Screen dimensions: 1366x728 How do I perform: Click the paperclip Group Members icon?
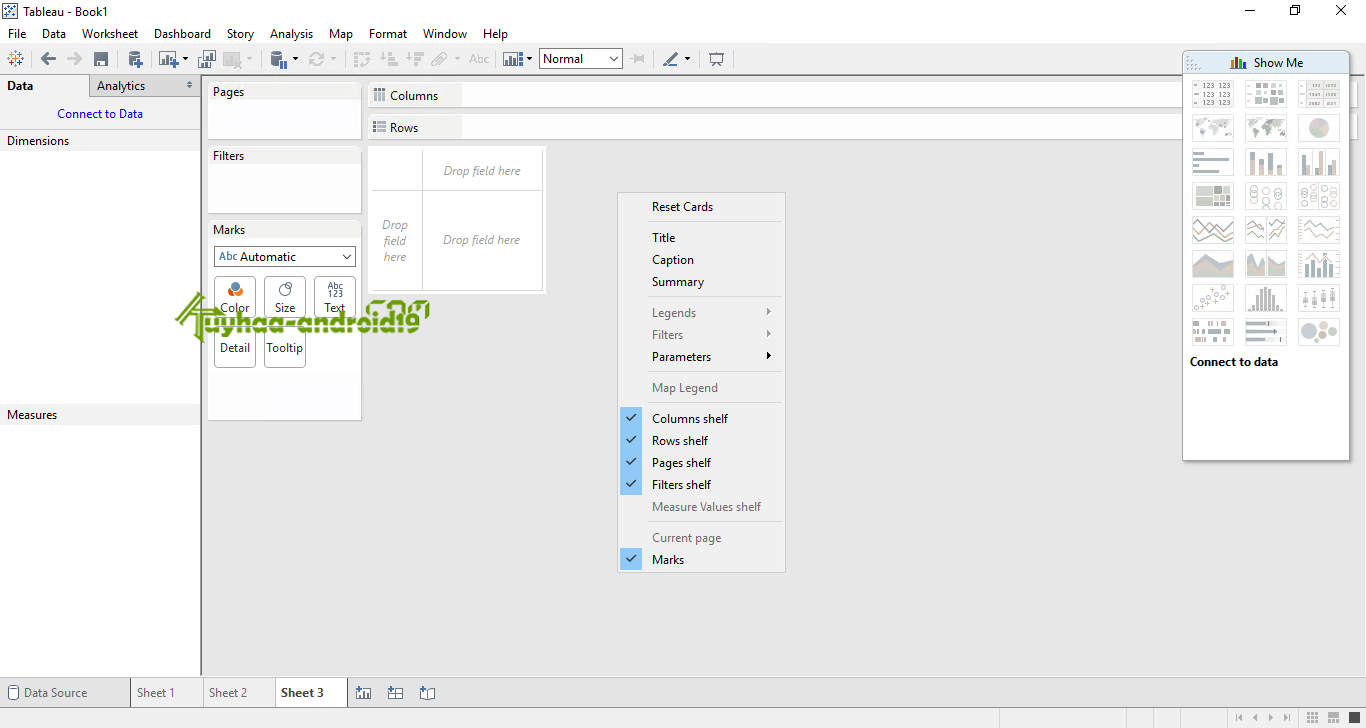pos(439,59)
